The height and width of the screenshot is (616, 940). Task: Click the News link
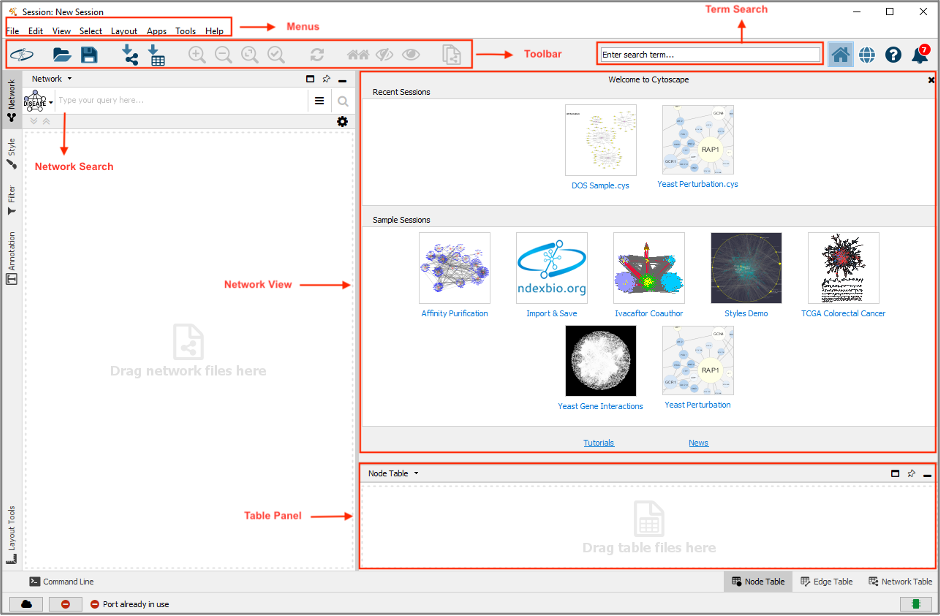coord(698,443)
